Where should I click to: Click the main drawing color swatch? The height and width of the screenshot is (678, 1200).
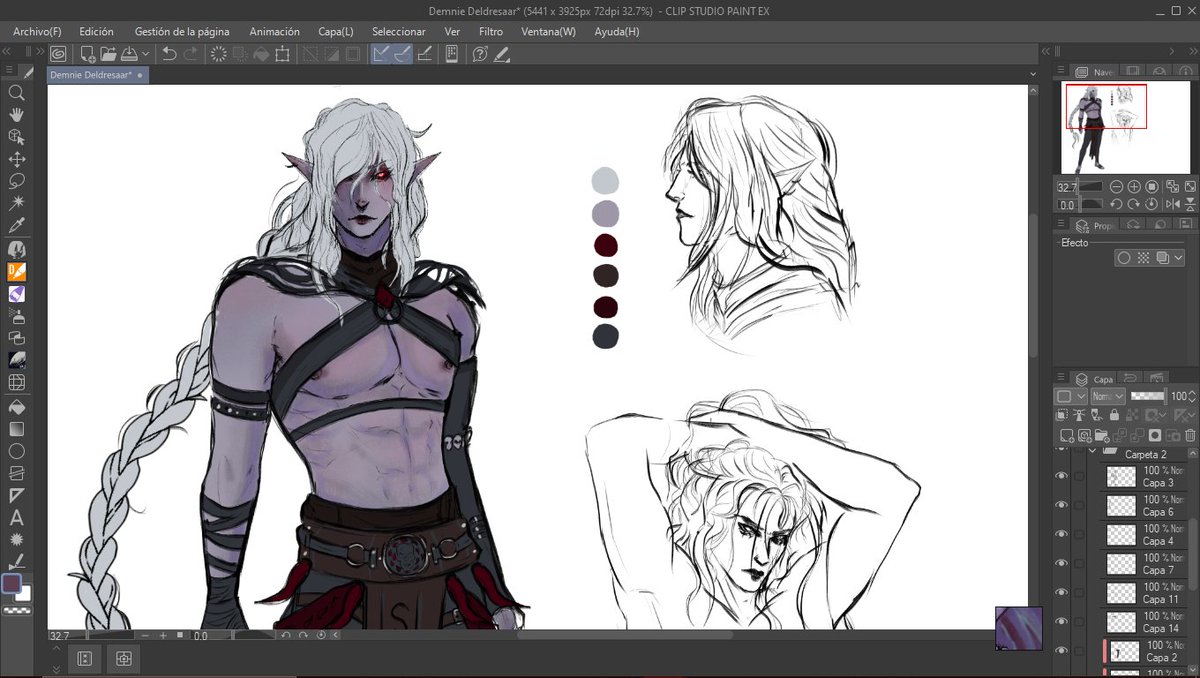12,583
